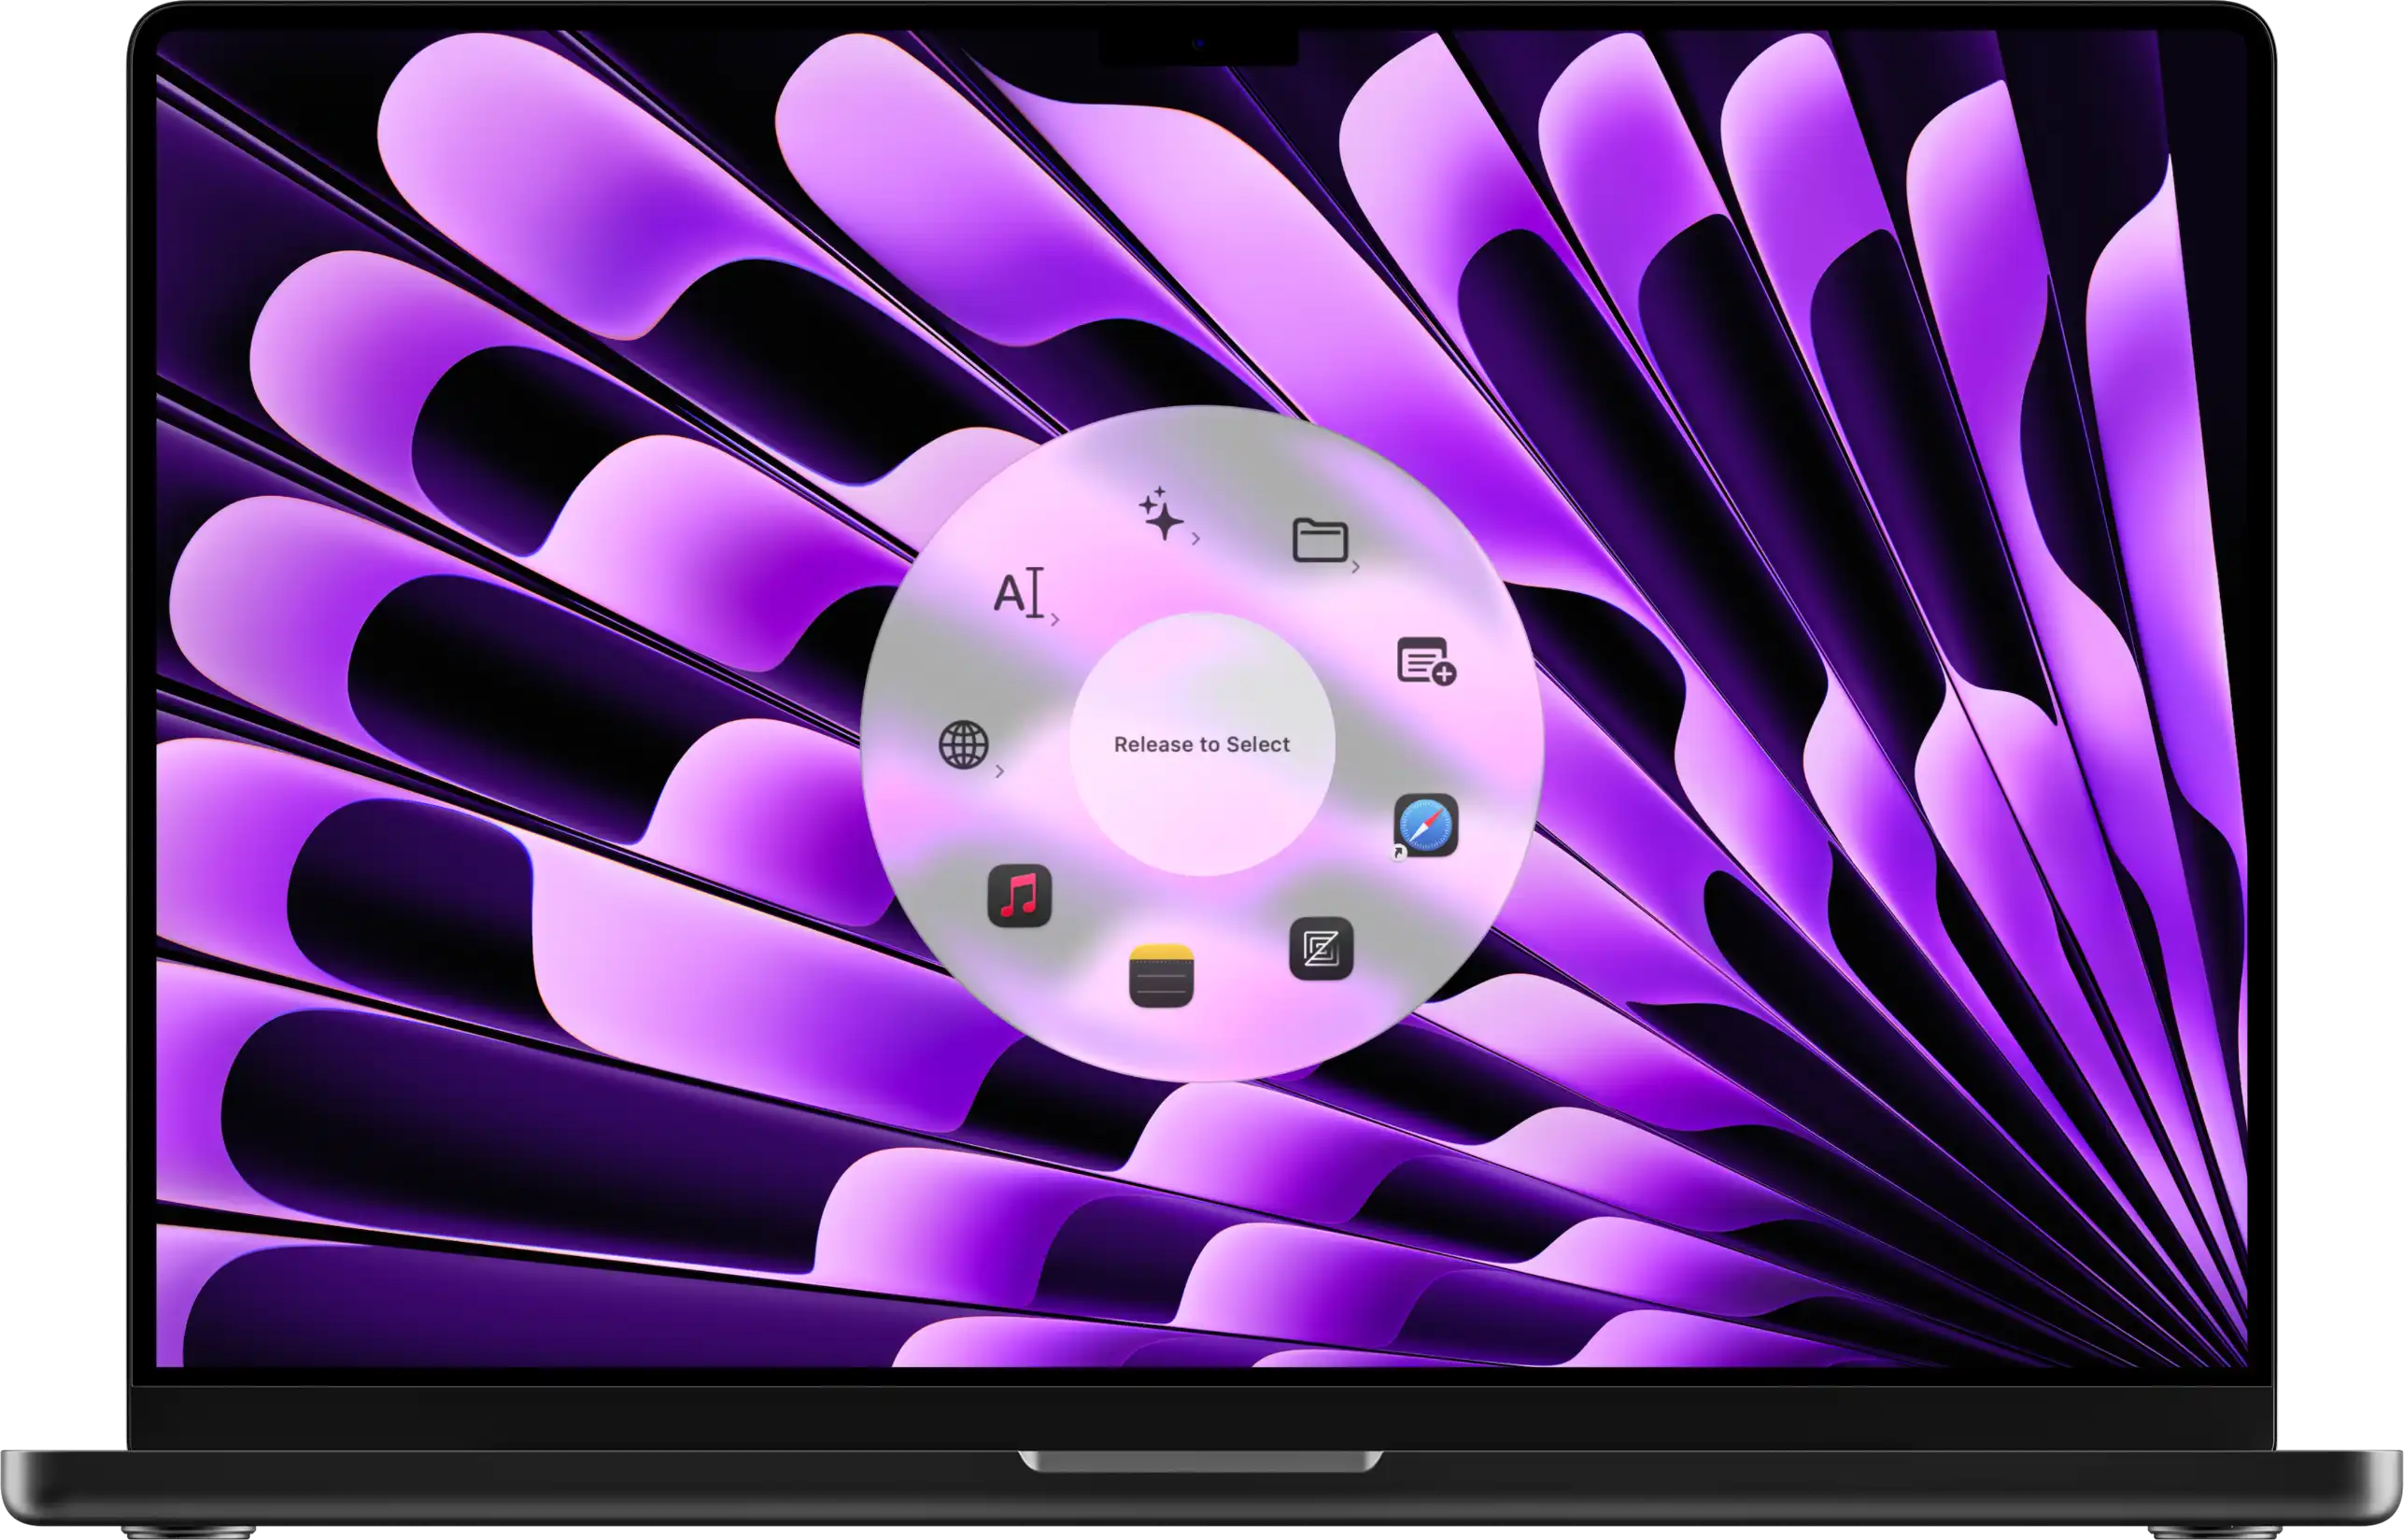
Task: Click the 'Release to Select' center circle
Action: tap(1202, 744)
